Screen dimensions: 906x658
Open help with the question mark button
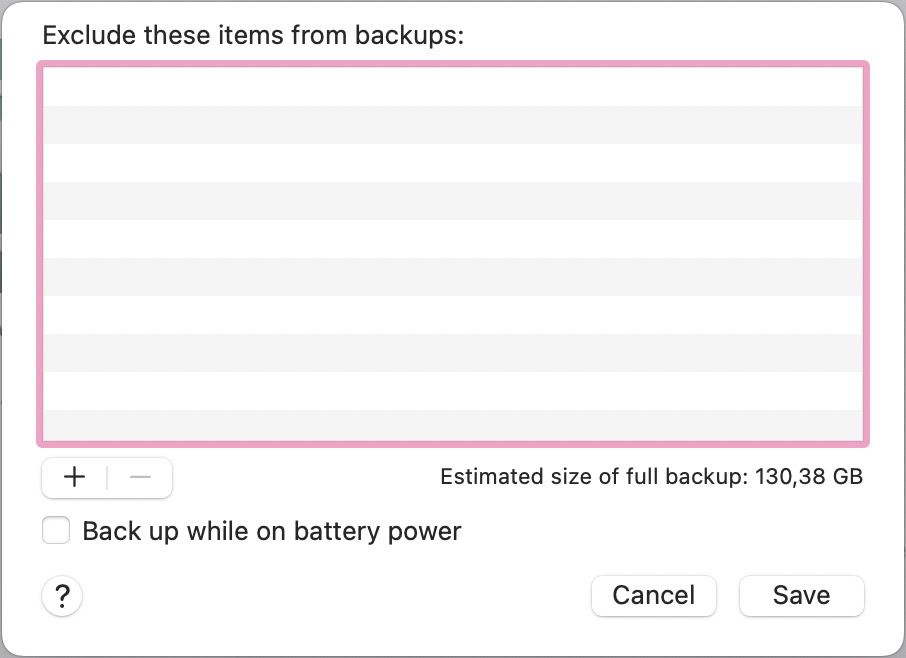62,597
